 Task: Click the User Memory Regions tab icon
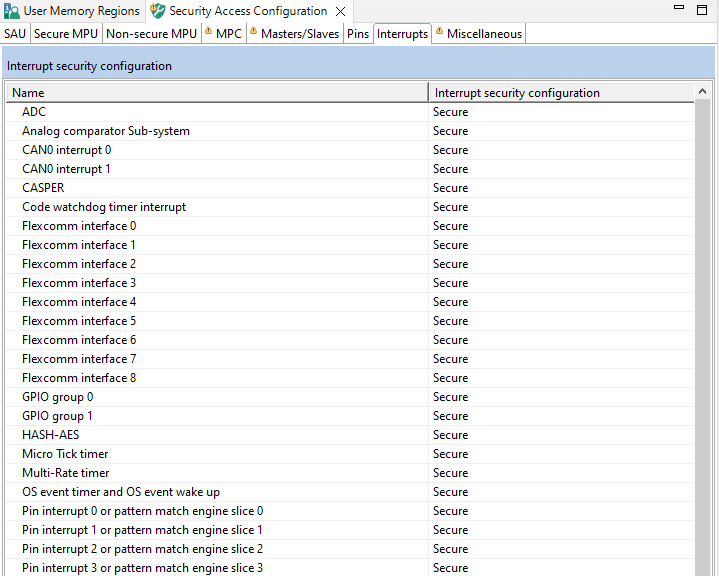12,11
